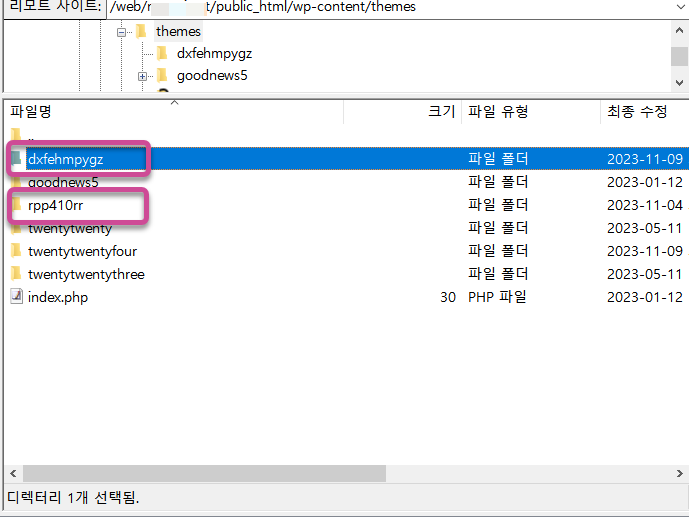Select themes folder in the tree
The width and height of the screenshot is (689, 518).
point(178,32)
